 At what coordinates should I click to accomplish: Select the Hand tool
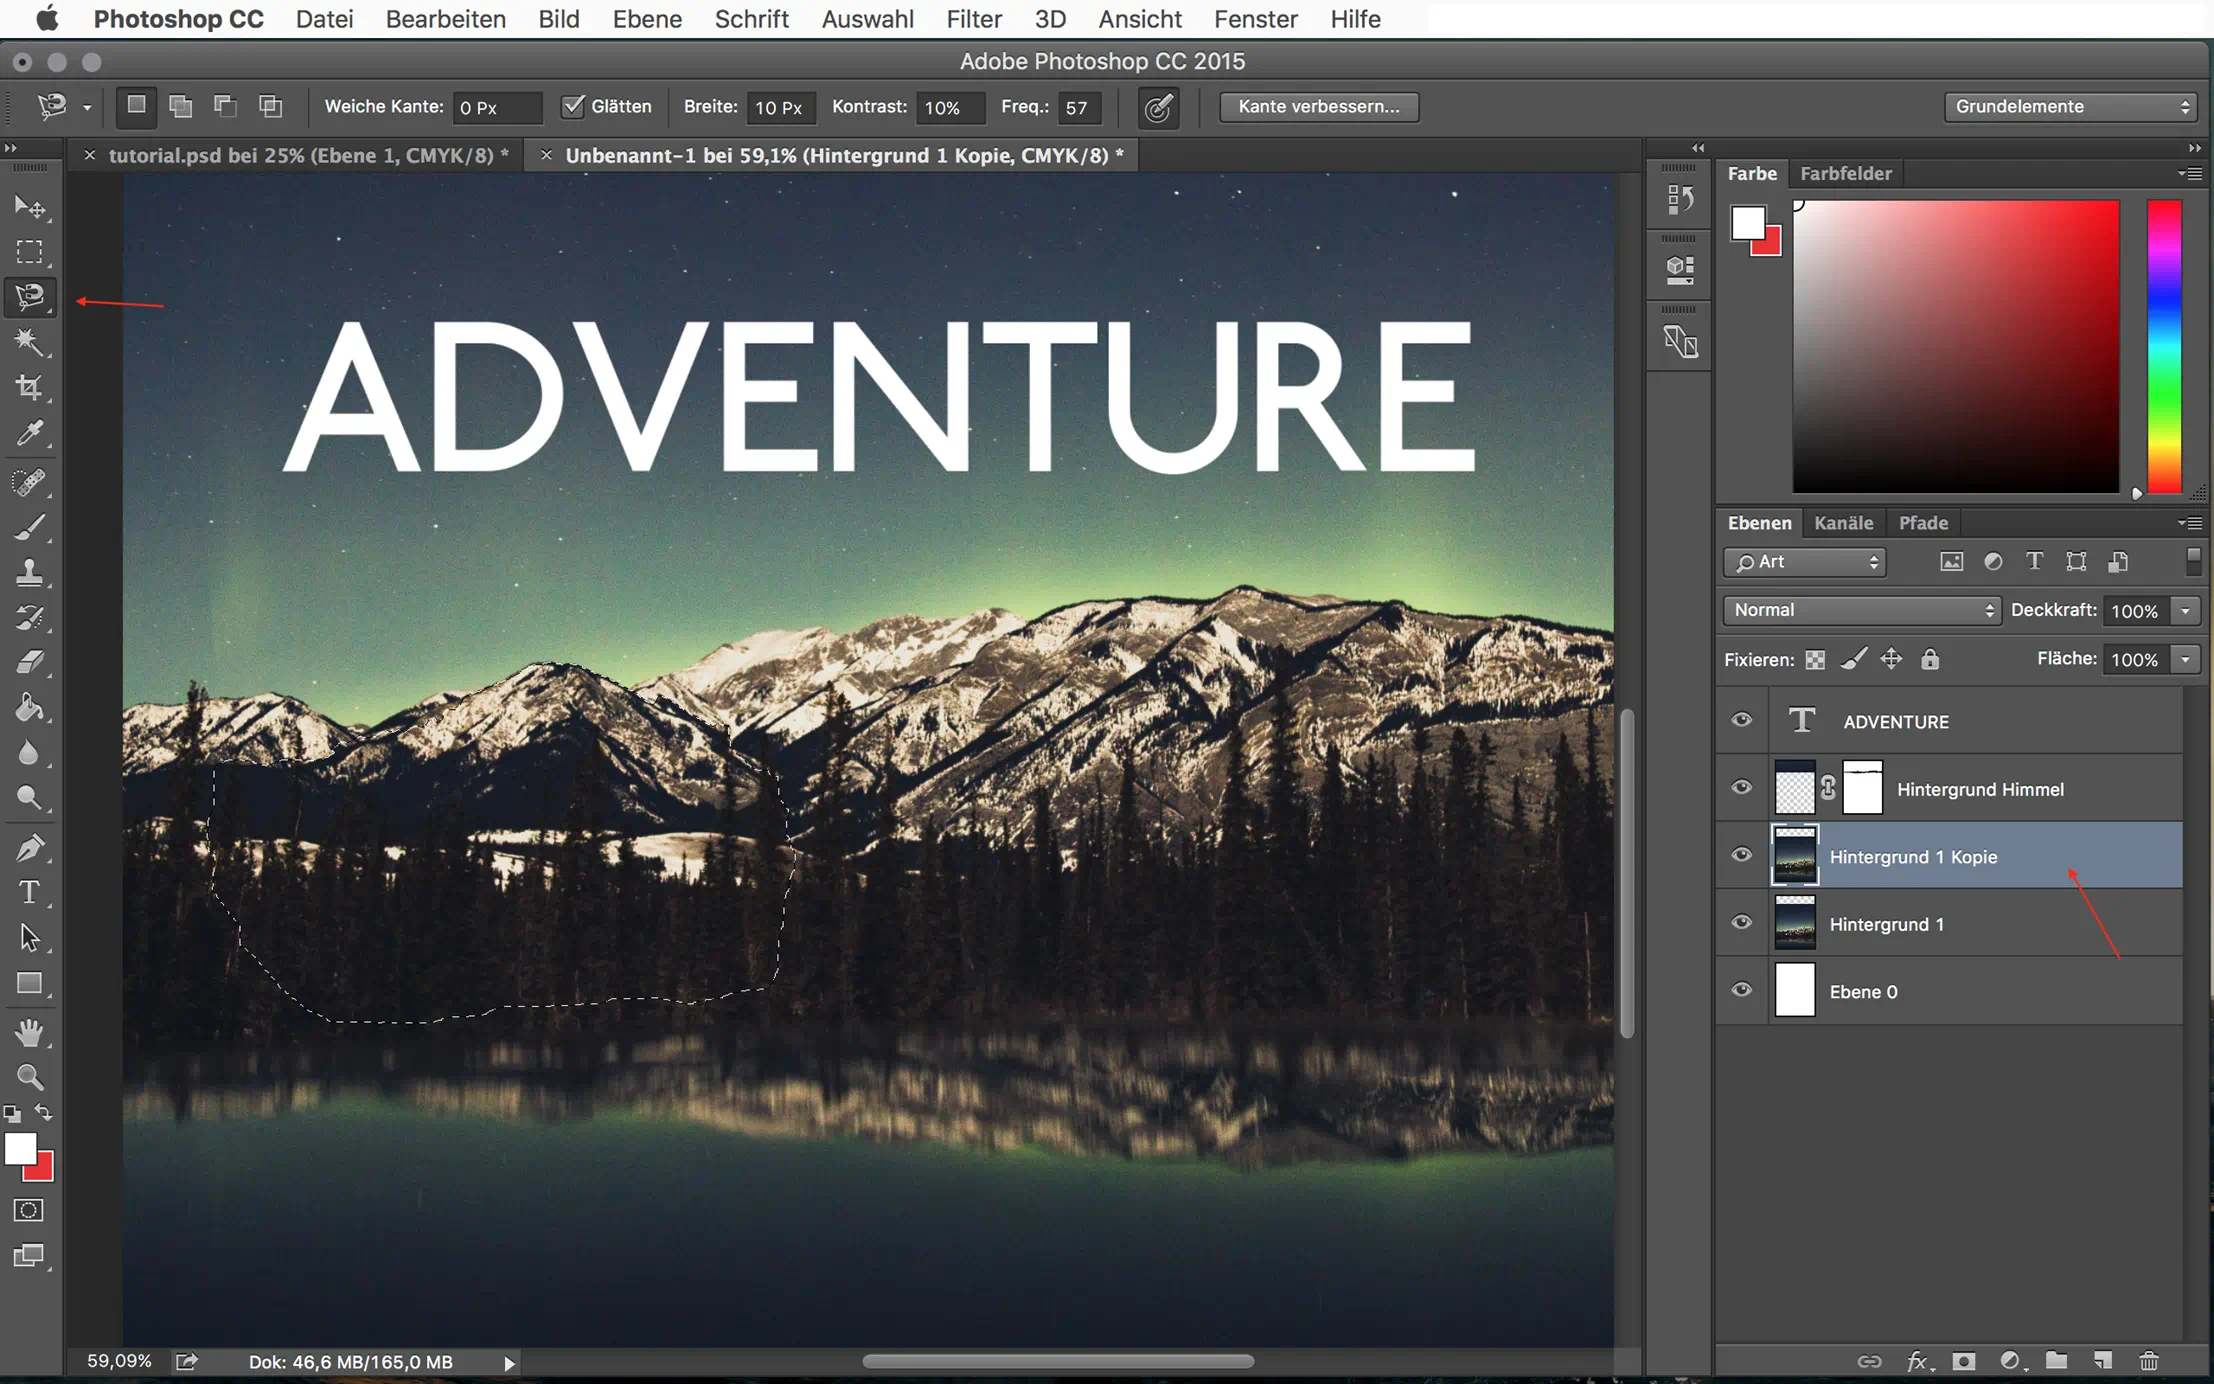(x=29, y=1032)
